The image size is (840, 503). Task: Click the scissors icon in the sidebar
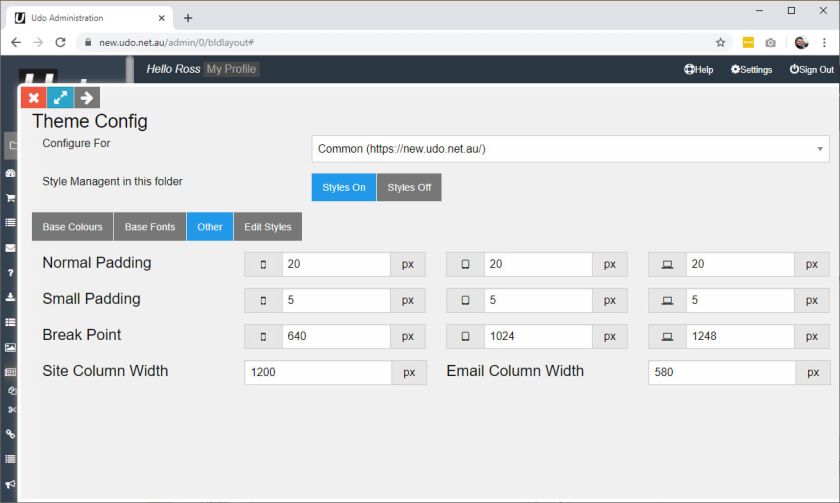(x=11, y=410)
